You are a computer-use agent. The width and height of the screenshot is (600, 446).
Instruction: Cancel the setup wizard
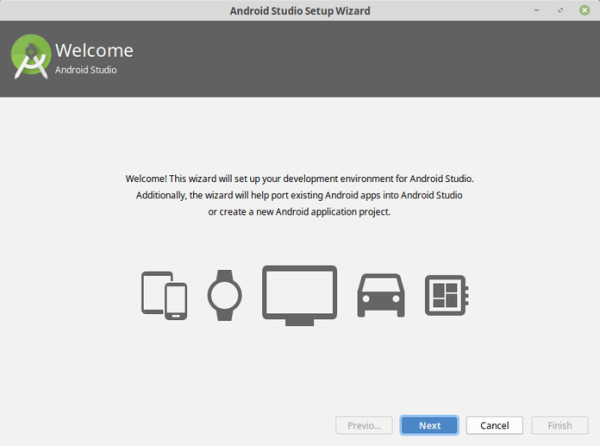pyautogui.click(x=494, y=425)
